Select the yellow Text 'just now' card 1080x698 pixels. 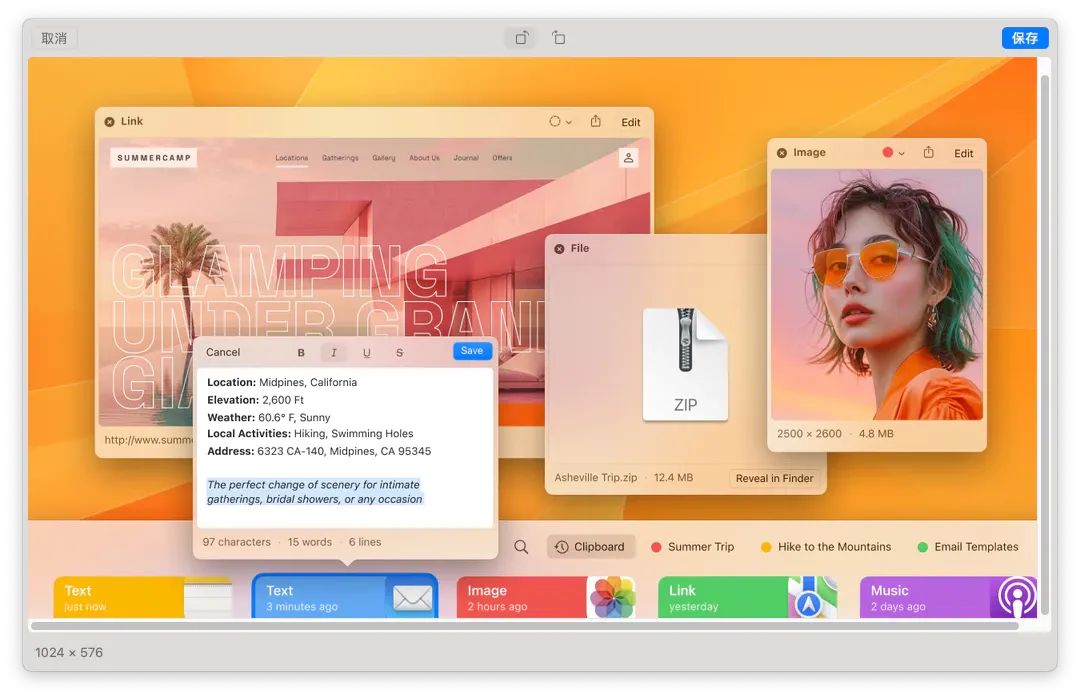click(143, 597)
